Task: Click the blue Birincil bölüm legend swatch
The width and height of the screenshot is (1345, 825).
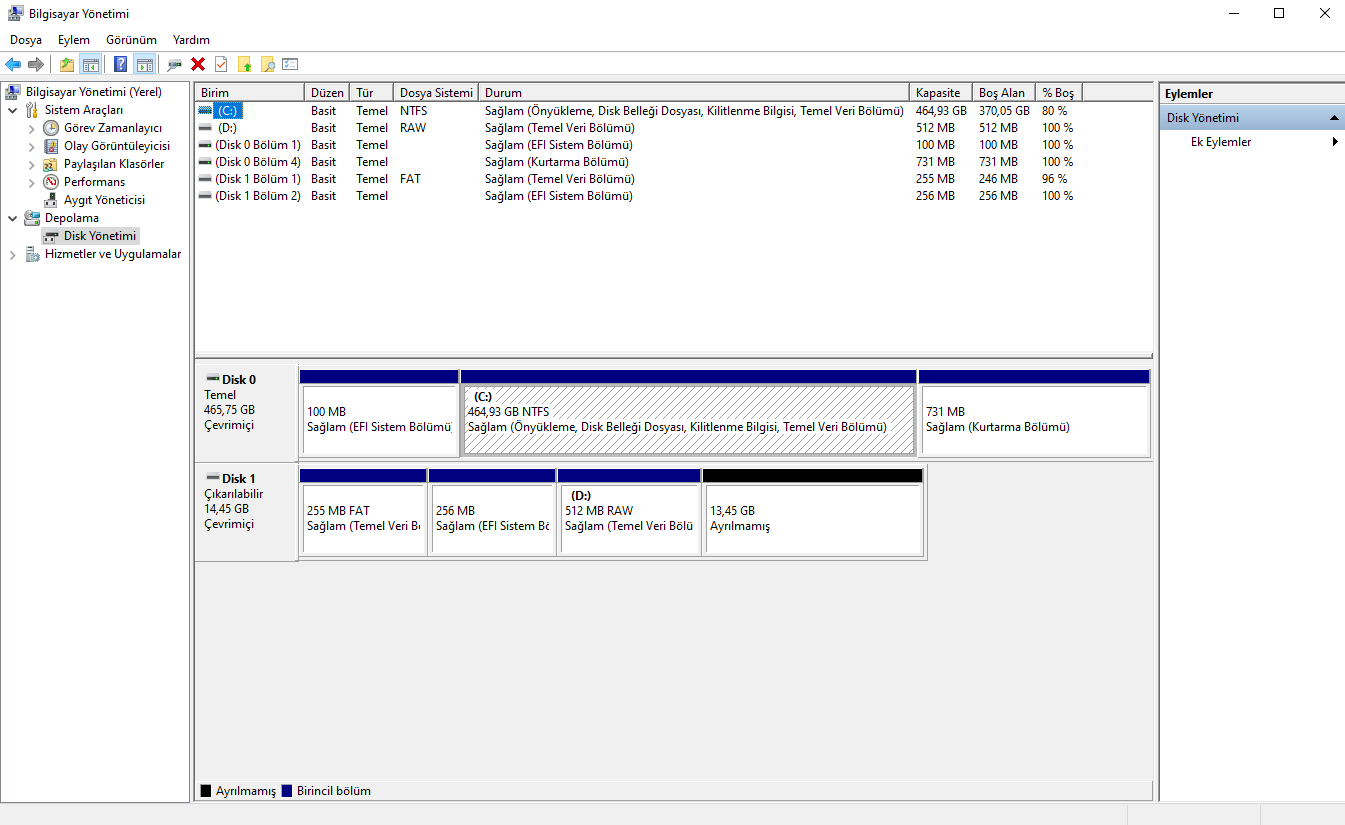Action: (287, 791)
